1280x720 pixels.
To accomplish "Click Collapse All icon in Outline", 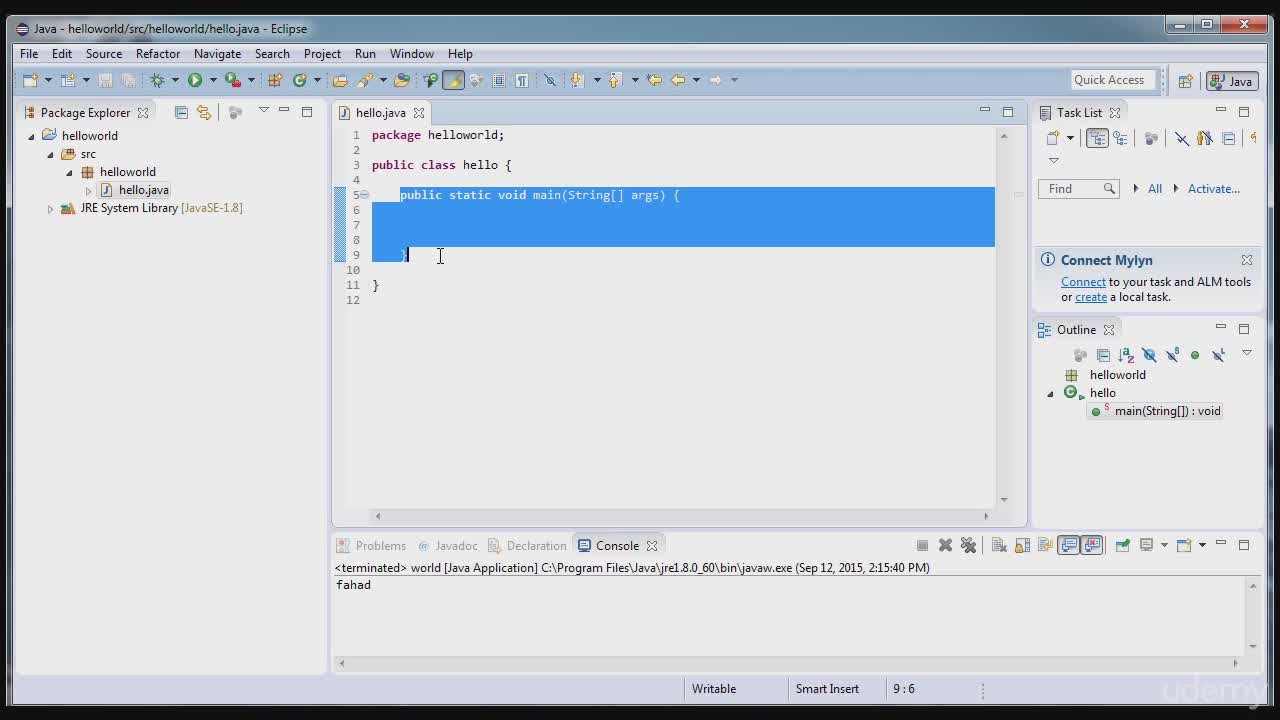I will [1103, 355].
